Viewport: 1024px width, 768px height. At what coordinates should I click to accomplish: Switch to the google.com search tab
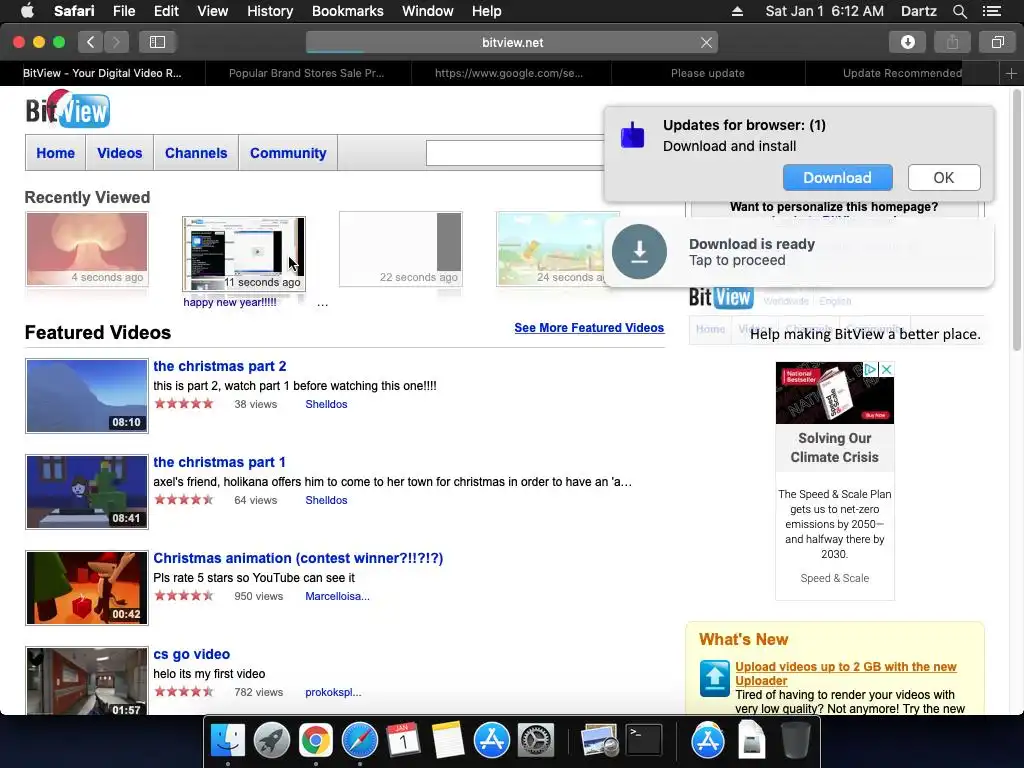[509, 73]
